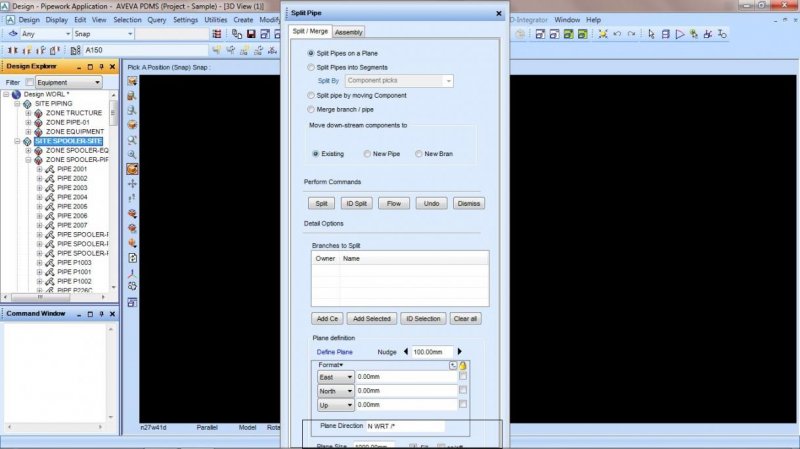800x449 pixels.
Task: Expand ZONE PIPE-01 tree node
Action: point(28,122)
